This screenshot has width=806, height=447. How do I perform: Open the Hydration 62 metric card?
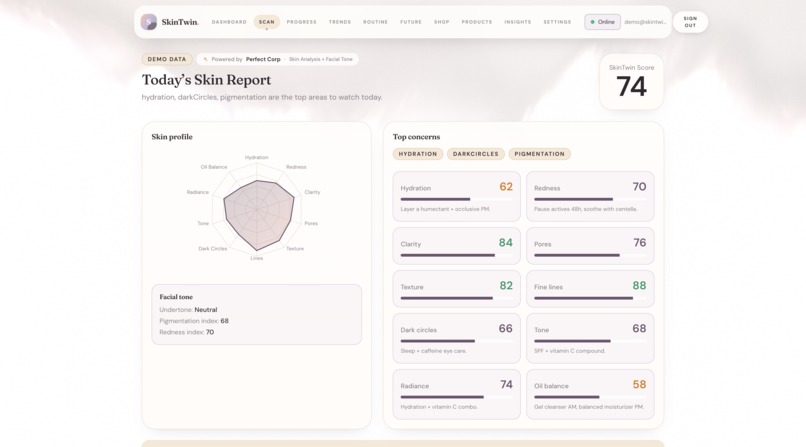click(456, 196)
